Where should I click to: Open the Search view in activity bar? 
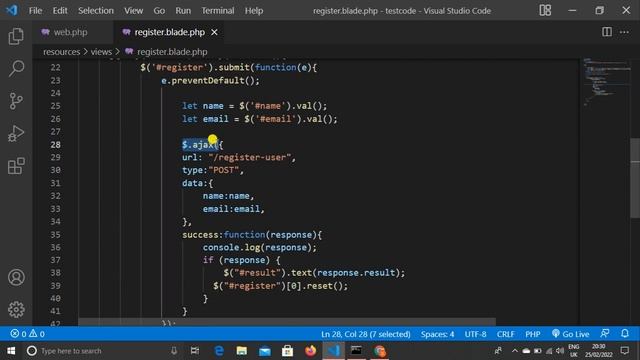point(16,68)
